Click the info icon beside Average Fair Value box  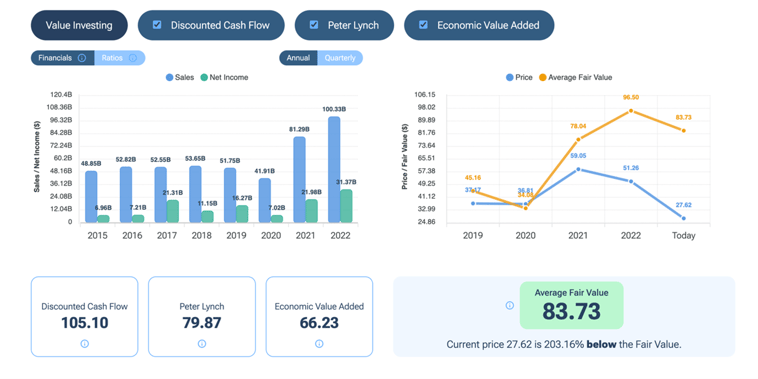[x=509, y=306]
